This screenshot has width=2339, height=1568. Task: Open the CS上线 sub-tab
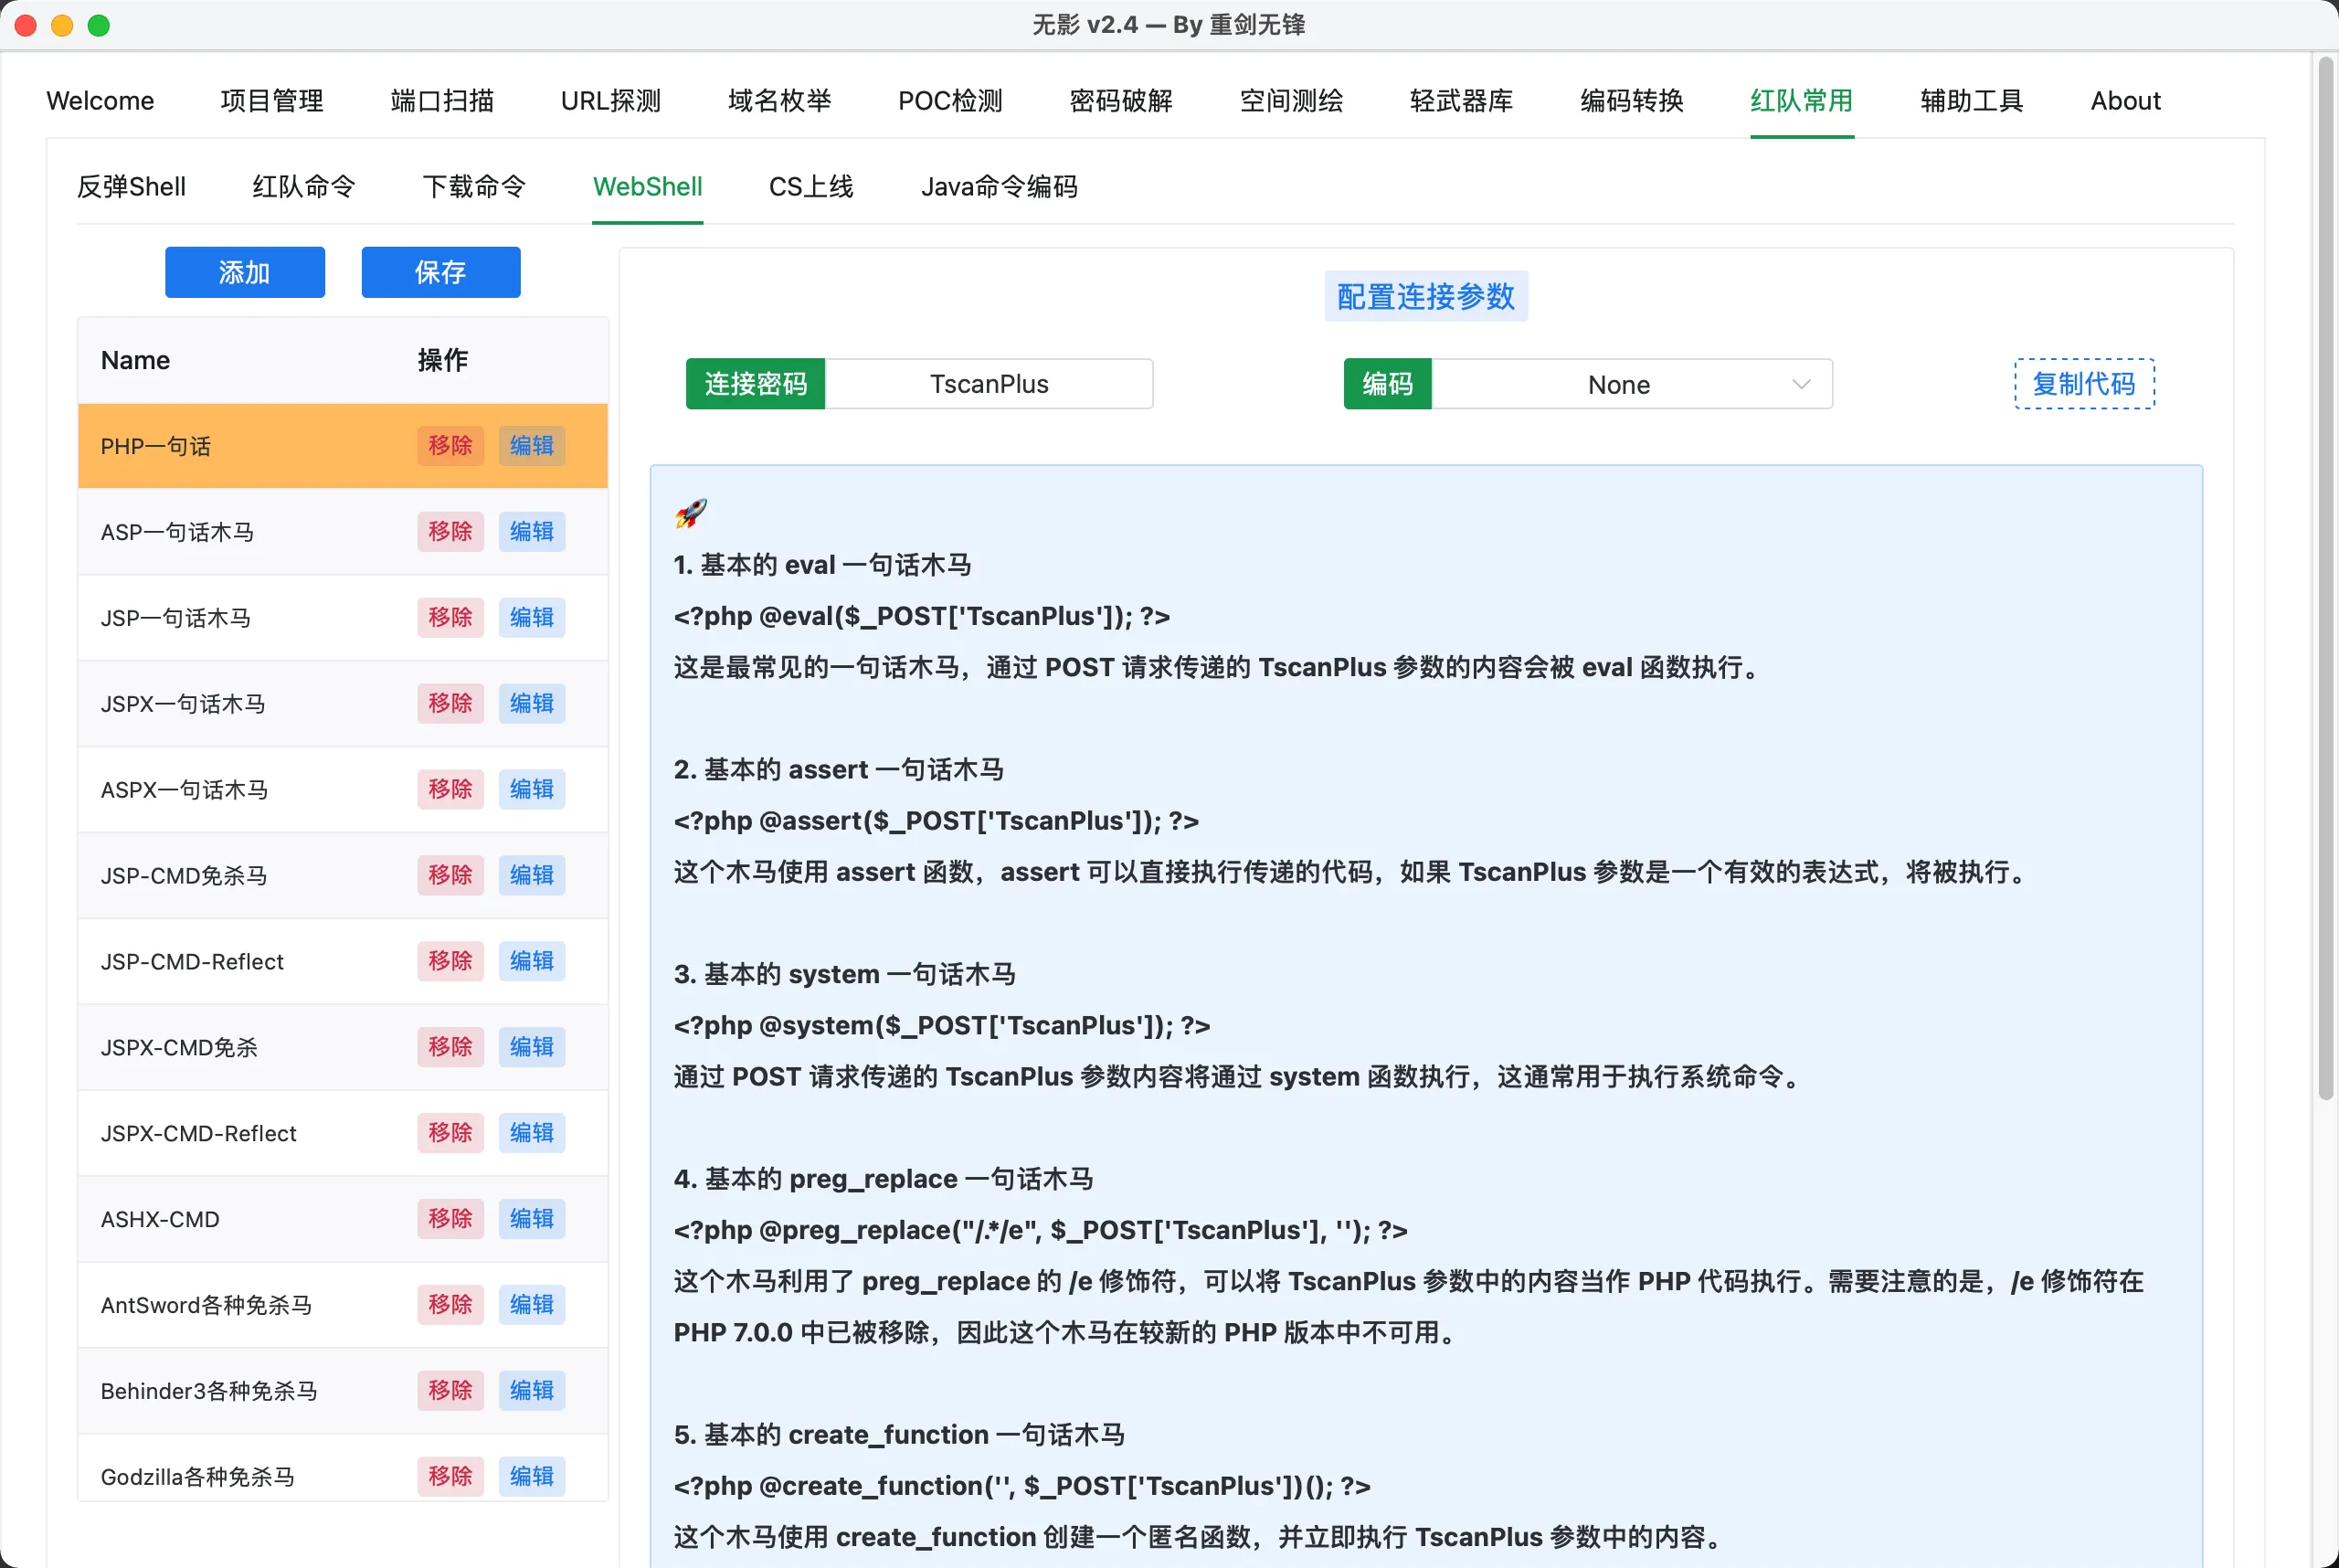[x=810, y=187]
